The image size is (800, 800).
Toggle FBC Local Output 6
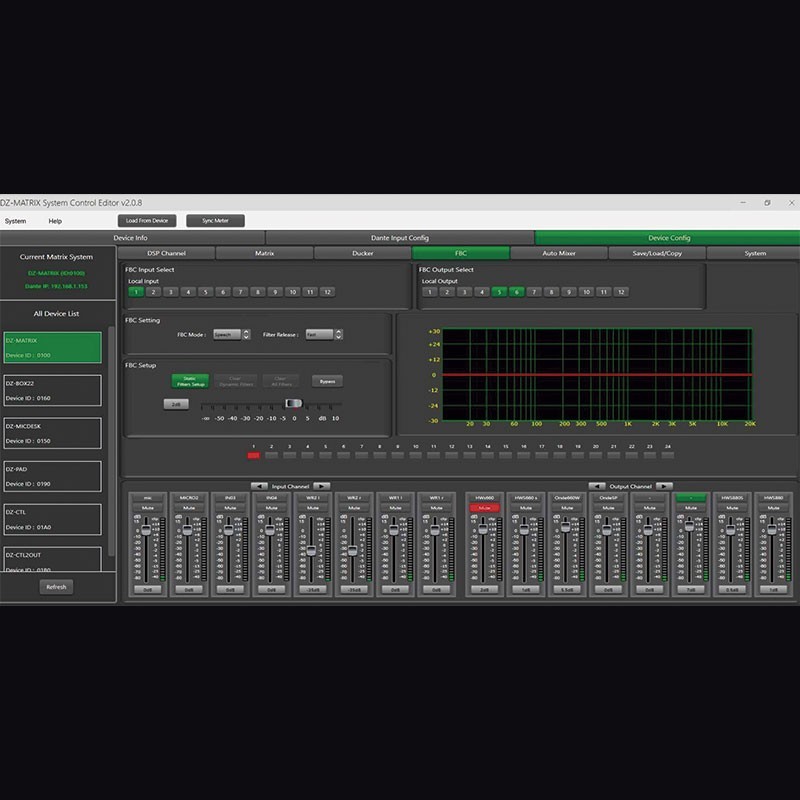(x=516, y=292)
